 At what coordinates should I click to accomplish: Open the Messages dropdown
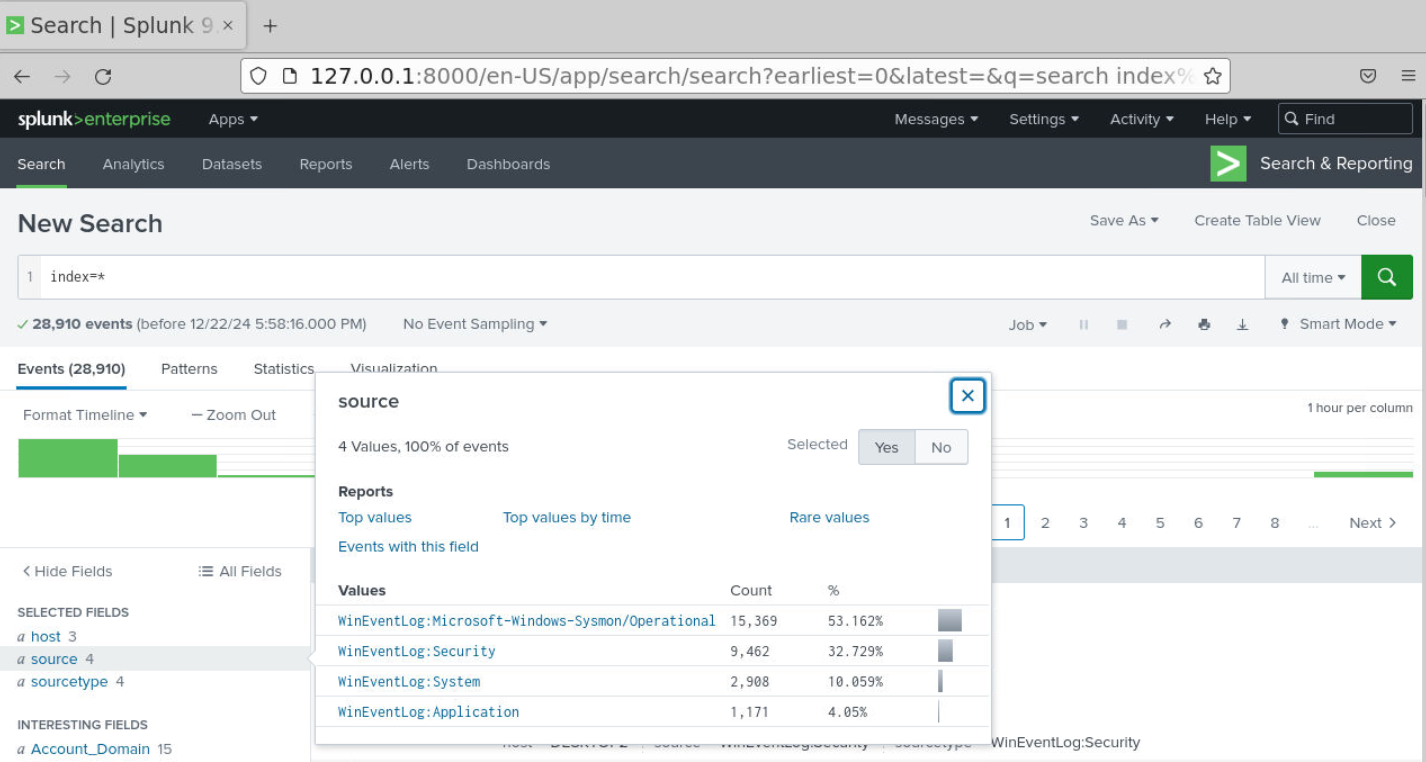(936, 119)
